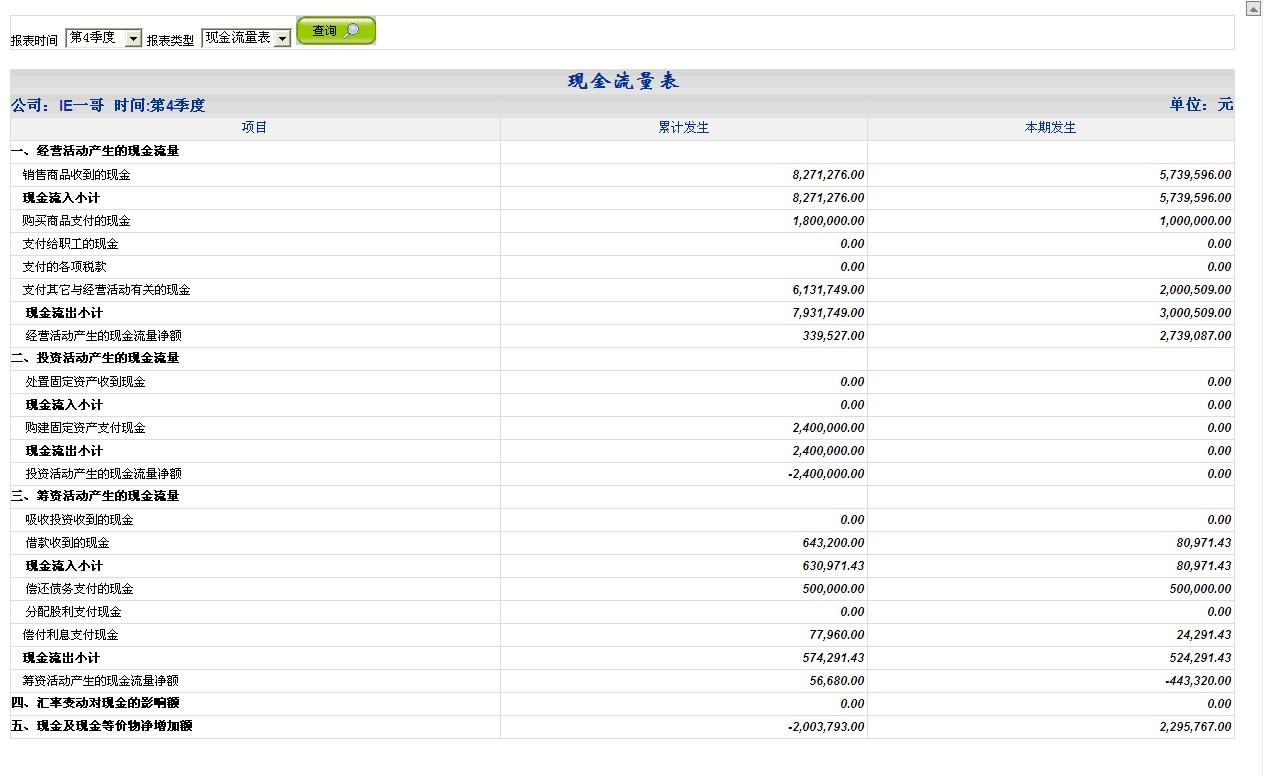Click the value 524,291.43
Screen dimensions: 1267x776
pos(1200,658)
